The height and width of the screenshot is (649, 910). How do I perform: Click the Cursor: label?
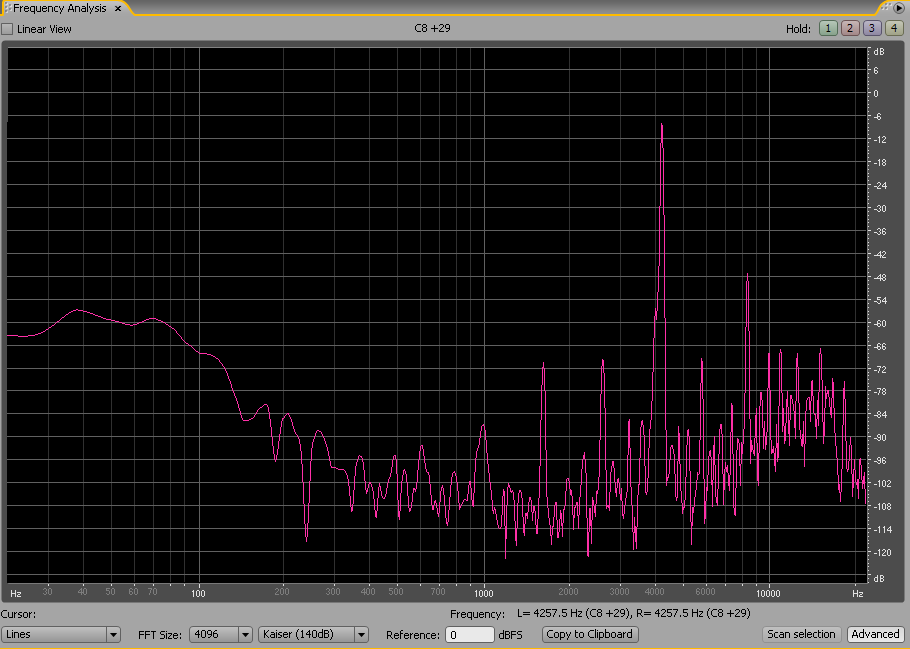pos(18,614)
